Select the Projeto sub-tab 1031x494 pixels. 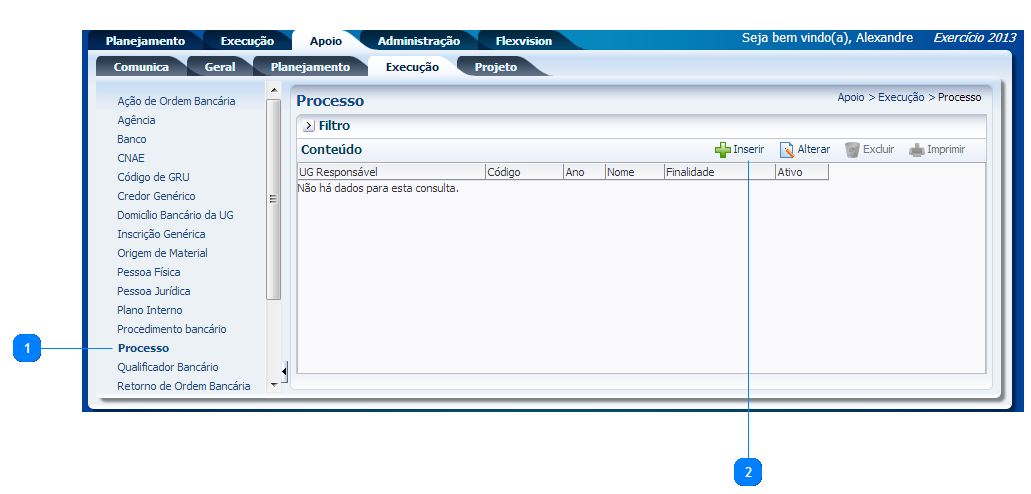(x=495, y=67)
